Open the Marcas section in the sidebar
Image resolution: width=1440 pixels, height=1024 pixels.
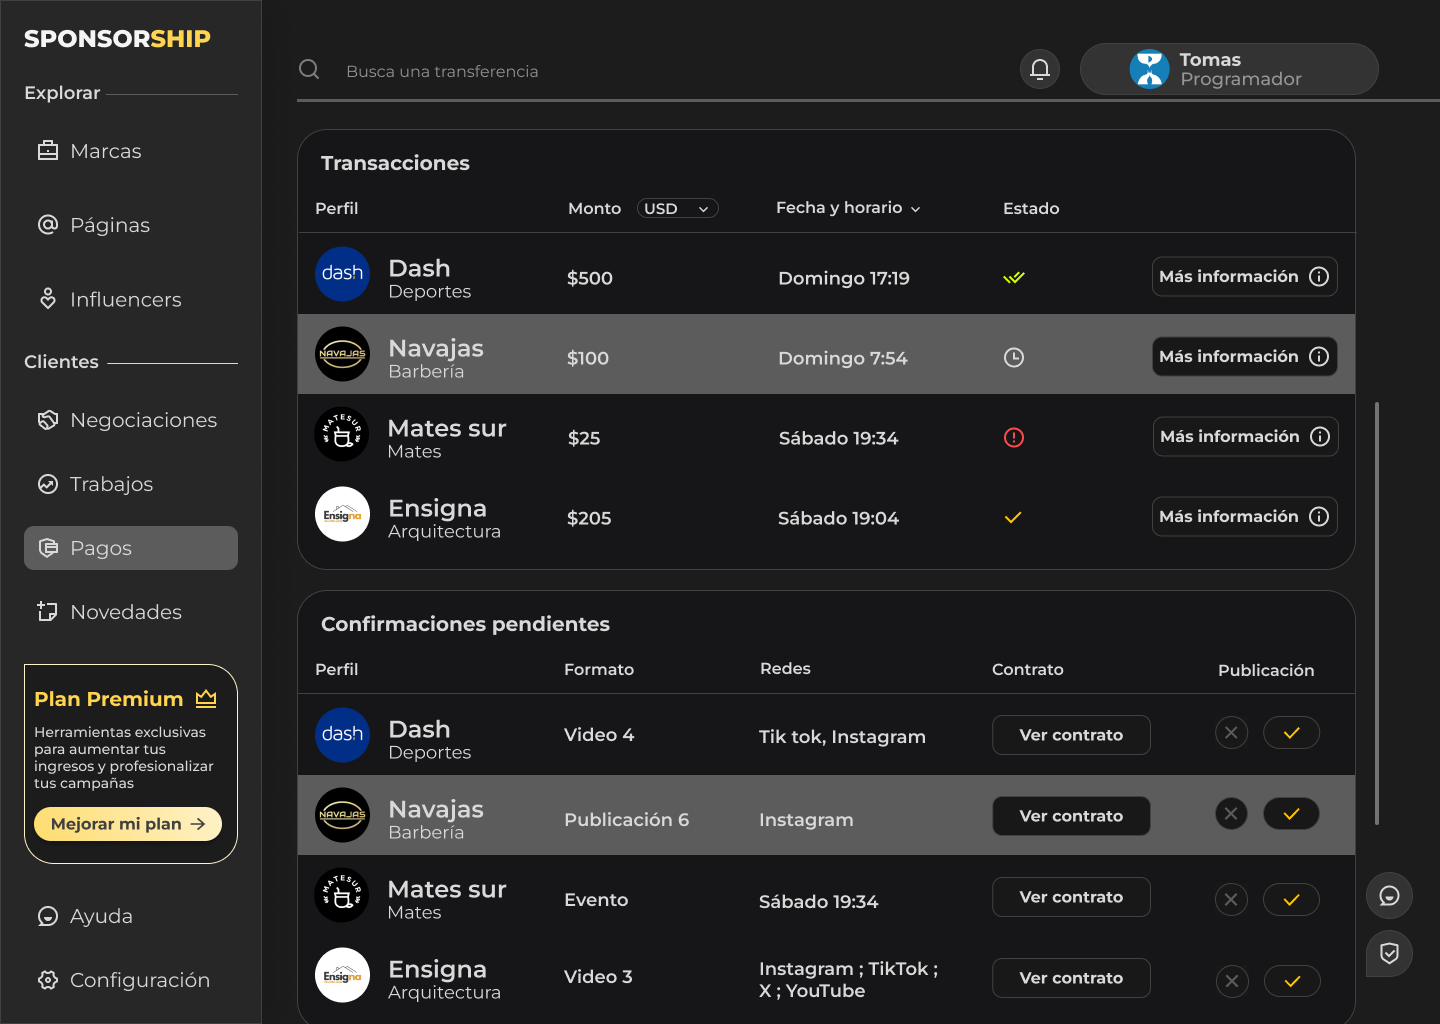coord(105,150)
